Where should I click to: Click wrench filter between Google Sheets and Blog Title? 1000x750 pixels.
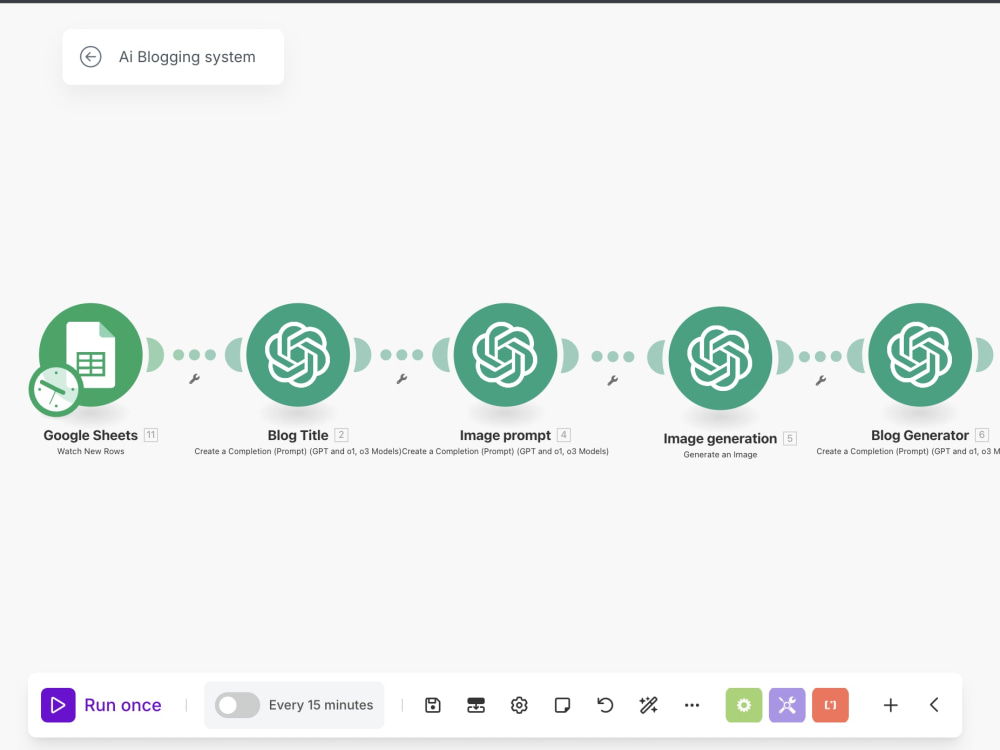(195, 379)
